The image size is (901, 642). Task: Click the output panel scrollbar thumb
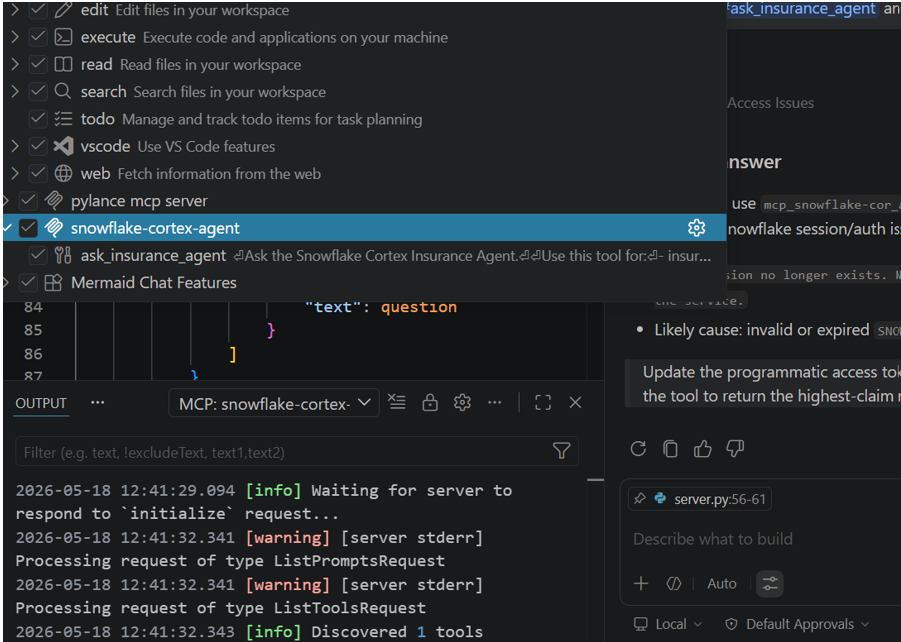point(595,479)
